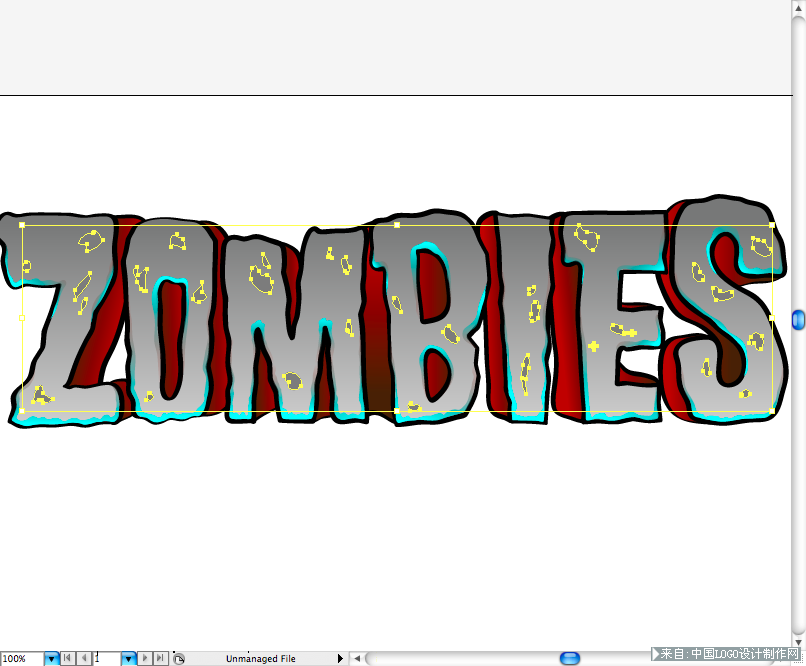Go to the next artboard

pyautogui.click(x=145, y=658)
